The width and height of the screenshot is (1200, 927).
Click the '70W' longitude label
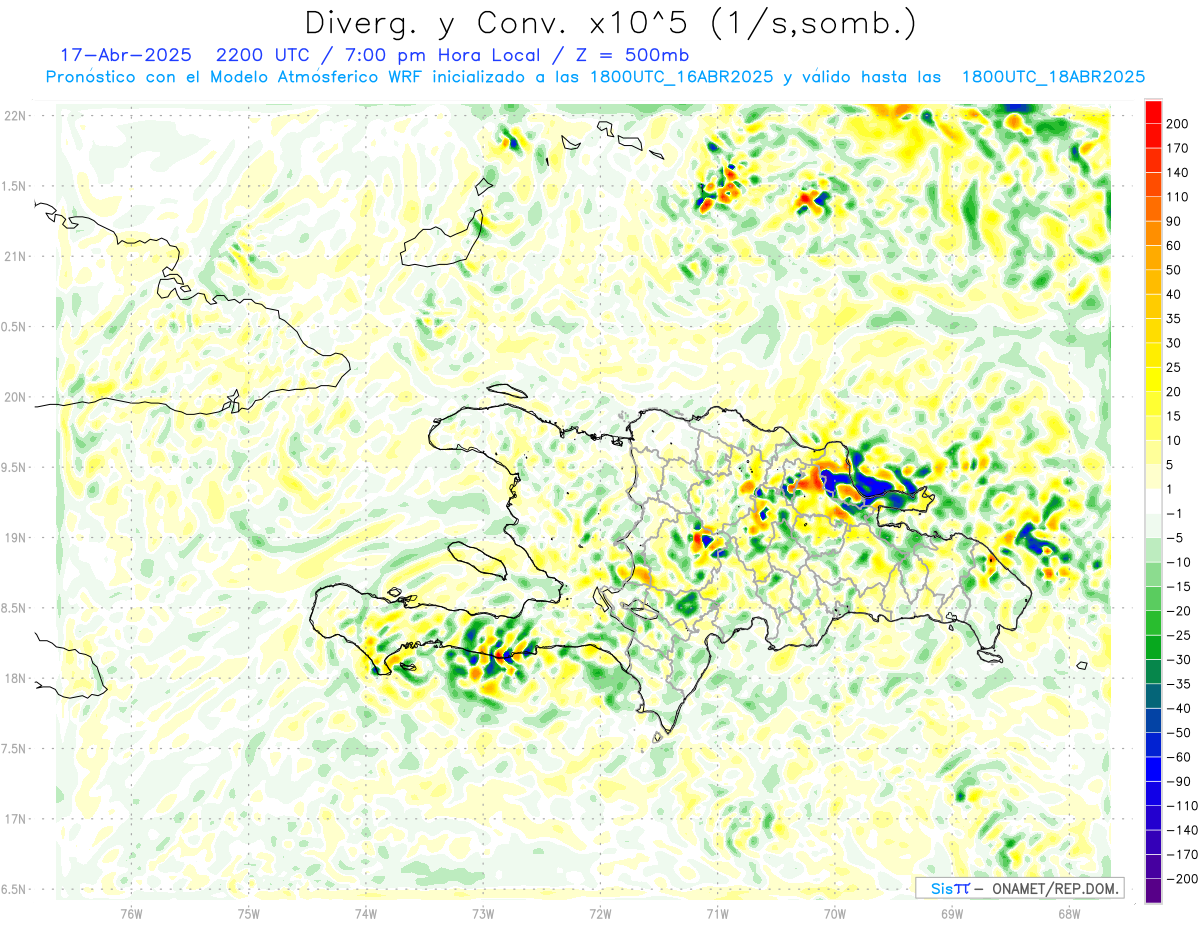(x=835, y=913)
